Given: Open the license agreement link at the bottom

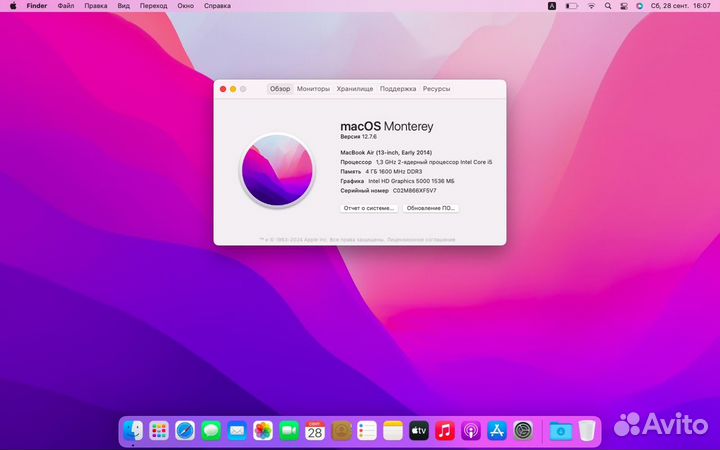Looking at the screenshot, I should [421, 240].
